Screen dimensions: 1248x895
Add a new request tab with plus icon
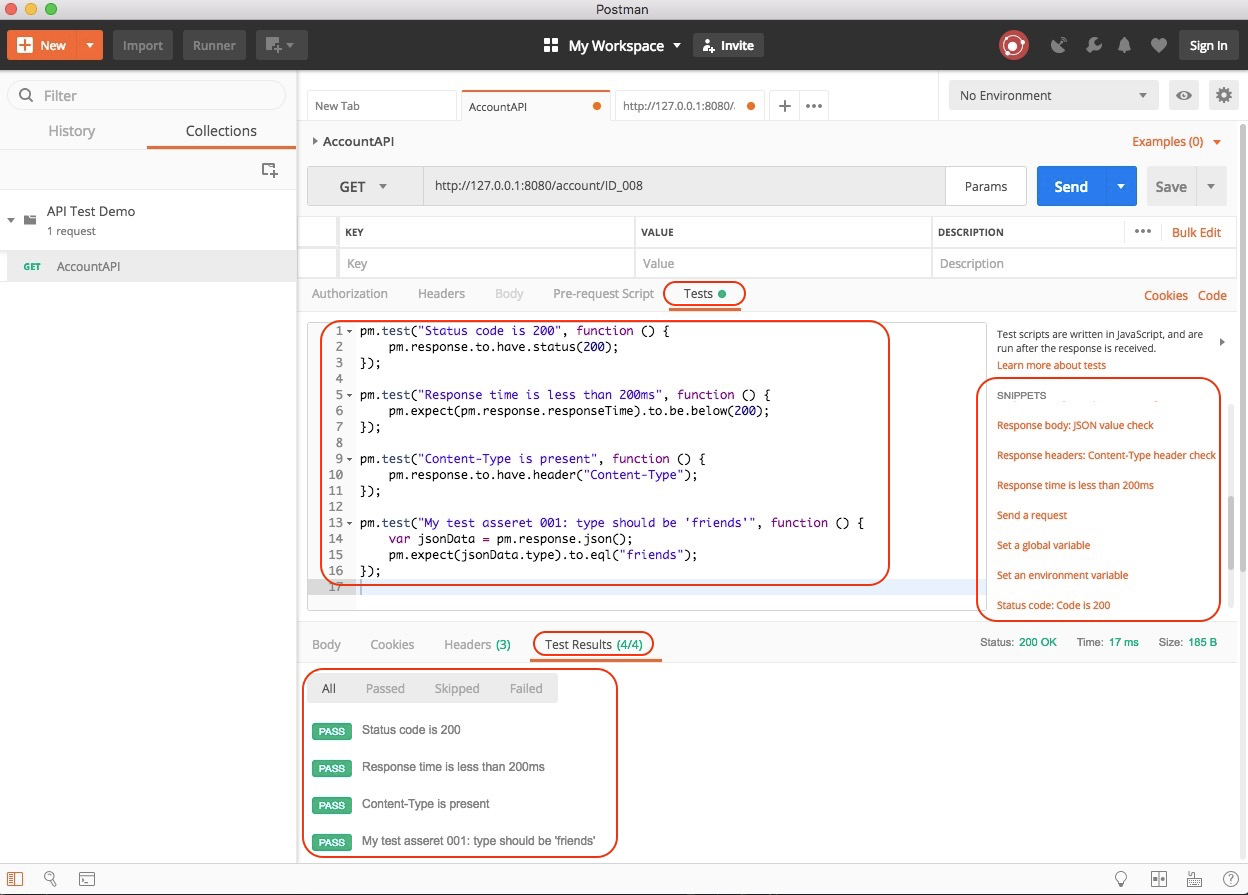pos(785,106)
